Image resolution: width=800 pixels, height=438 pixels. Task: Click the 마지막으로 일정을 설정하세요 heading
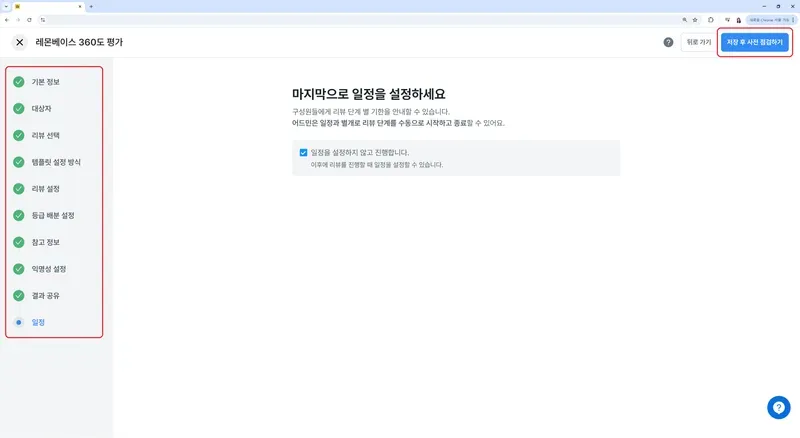pyautogui.click(x=368, y=94)
